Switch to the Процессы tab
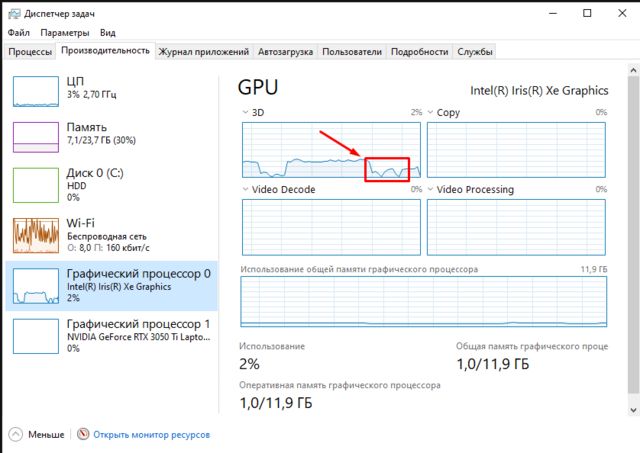The image size is (640, 453). (30, 51)
